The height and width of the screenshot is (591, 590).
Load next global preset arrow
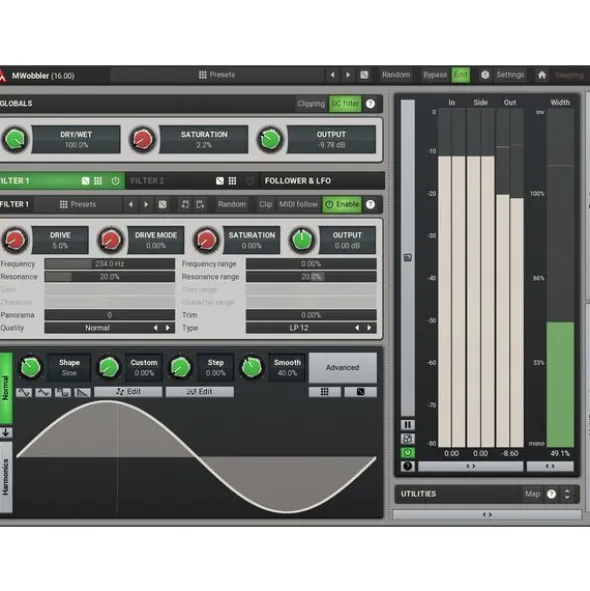348,75
